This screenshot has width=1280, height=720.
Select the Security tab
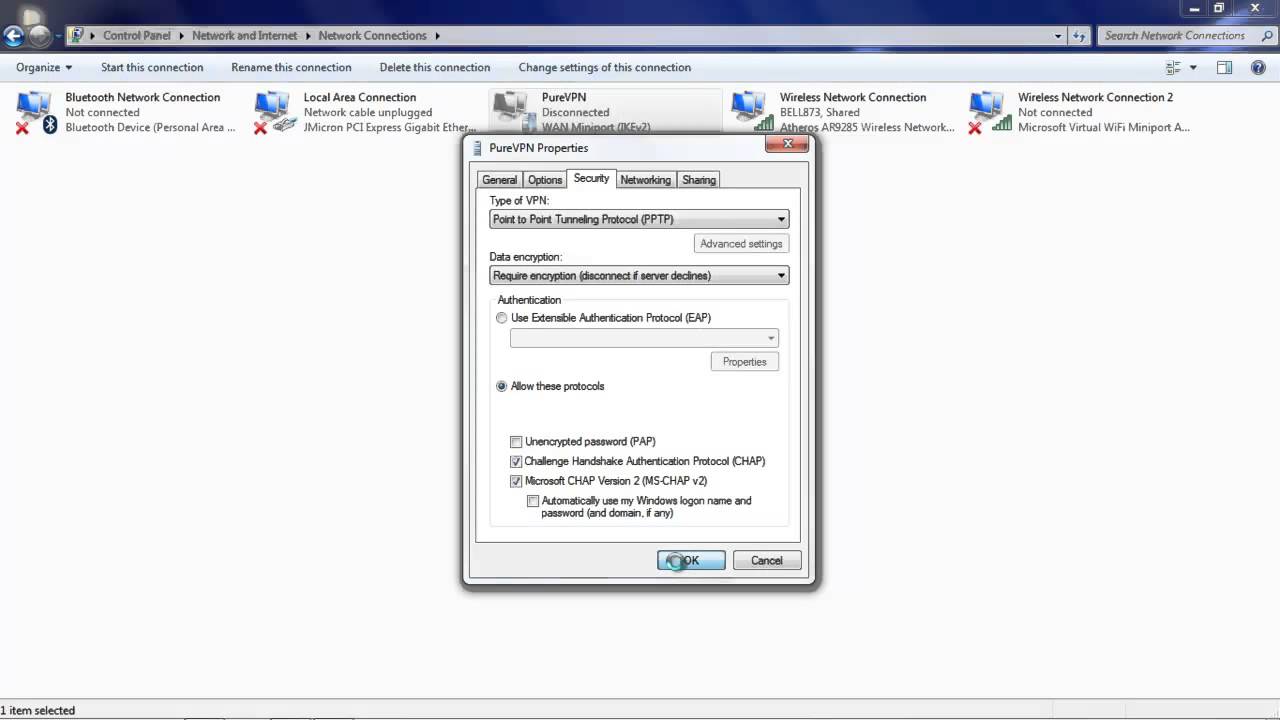pyautogui.click(x=591, y=178)
